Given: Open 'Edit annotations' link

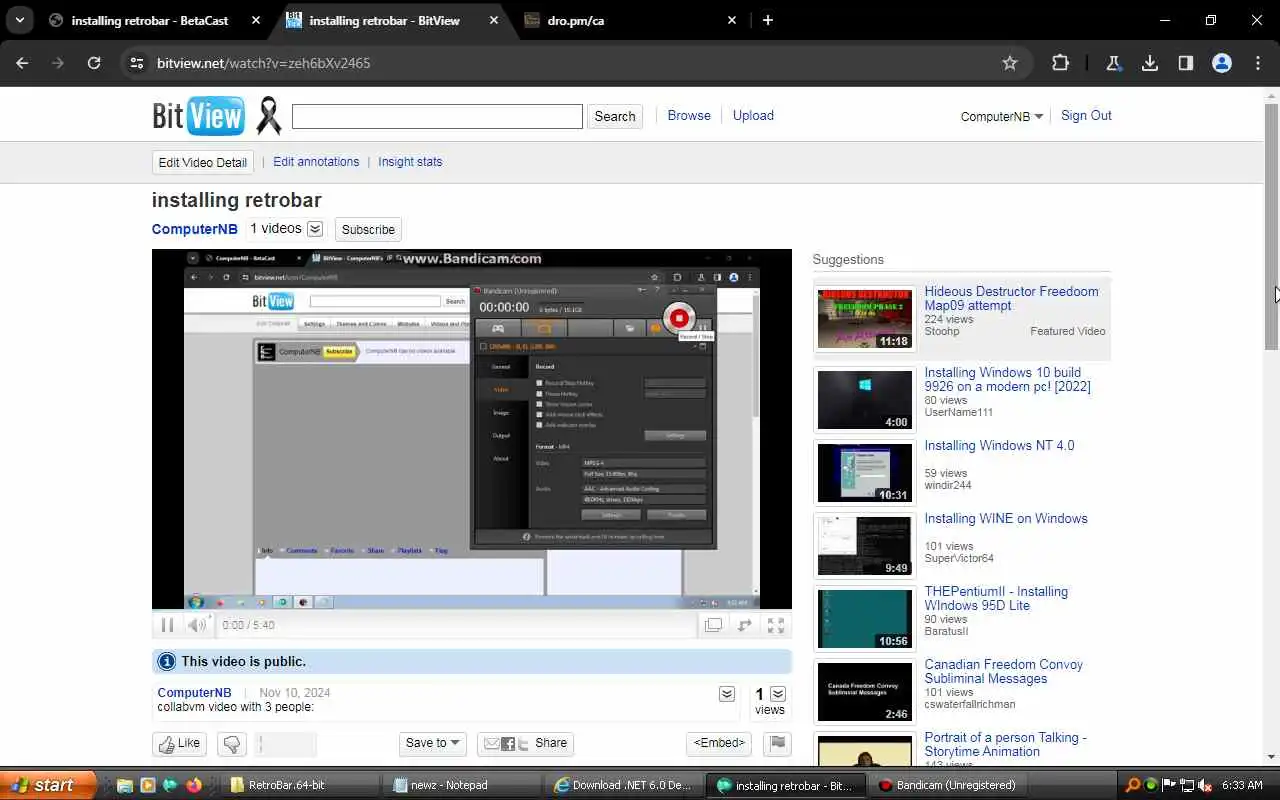Looking at the screenshot, I should [x=316, y=161].
